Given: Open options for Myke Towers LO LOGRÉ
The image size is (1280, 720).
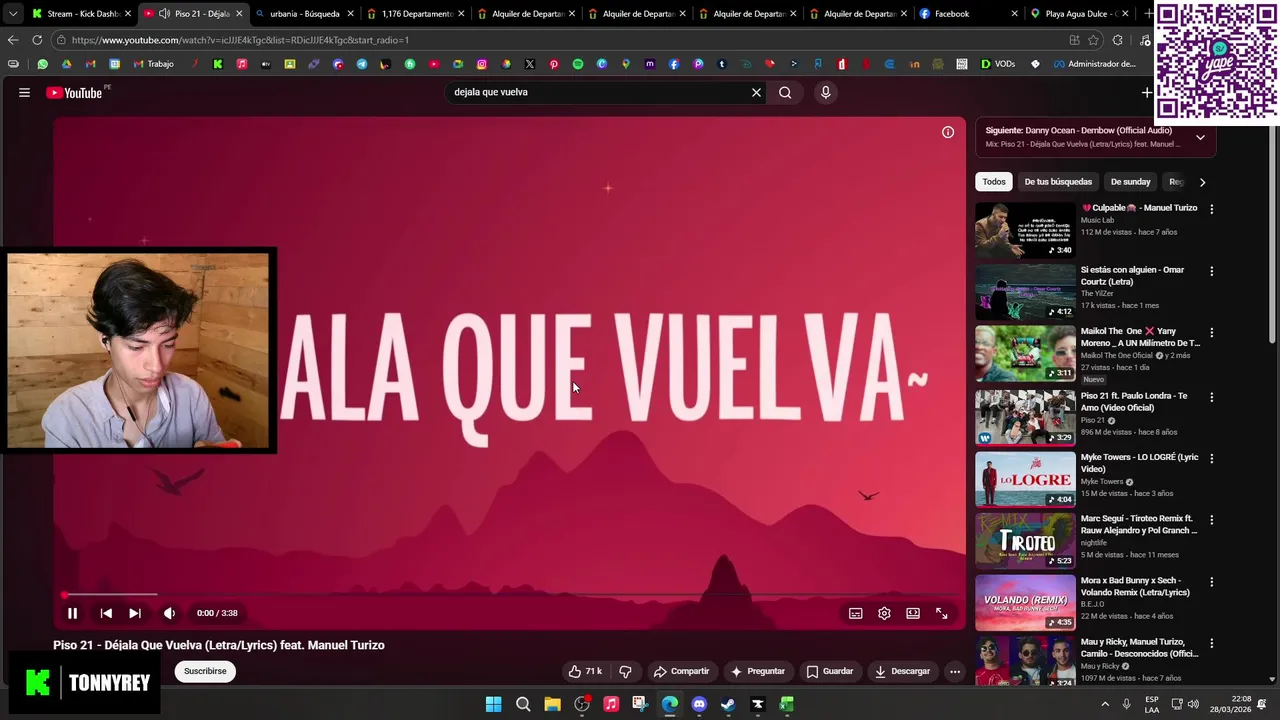Looking at the screenshot, I should [1211, 458].
